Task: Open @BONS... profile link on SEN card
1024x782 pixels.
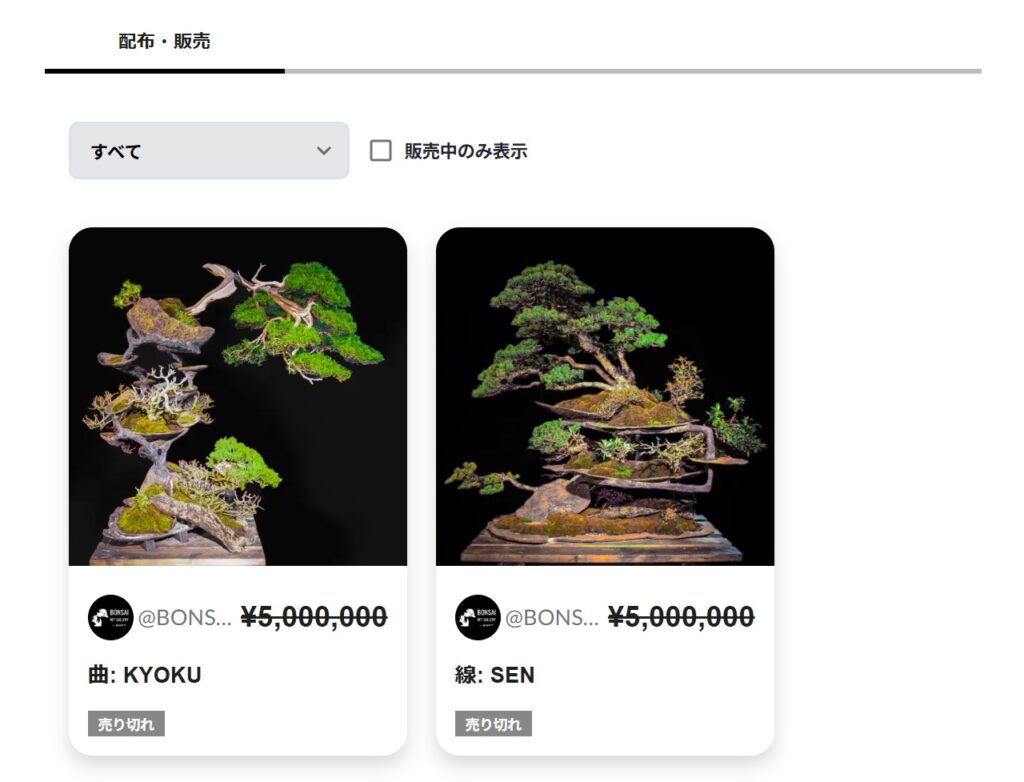Action: click(x=552, y=617)
